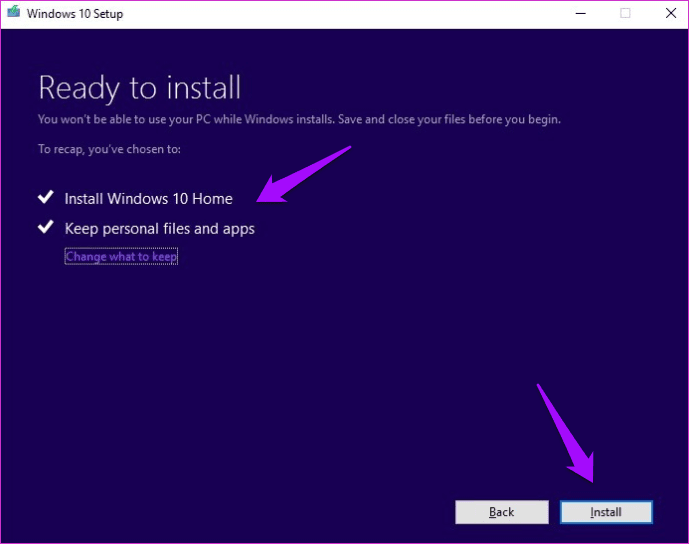Click the Install button

pos(606,512)
